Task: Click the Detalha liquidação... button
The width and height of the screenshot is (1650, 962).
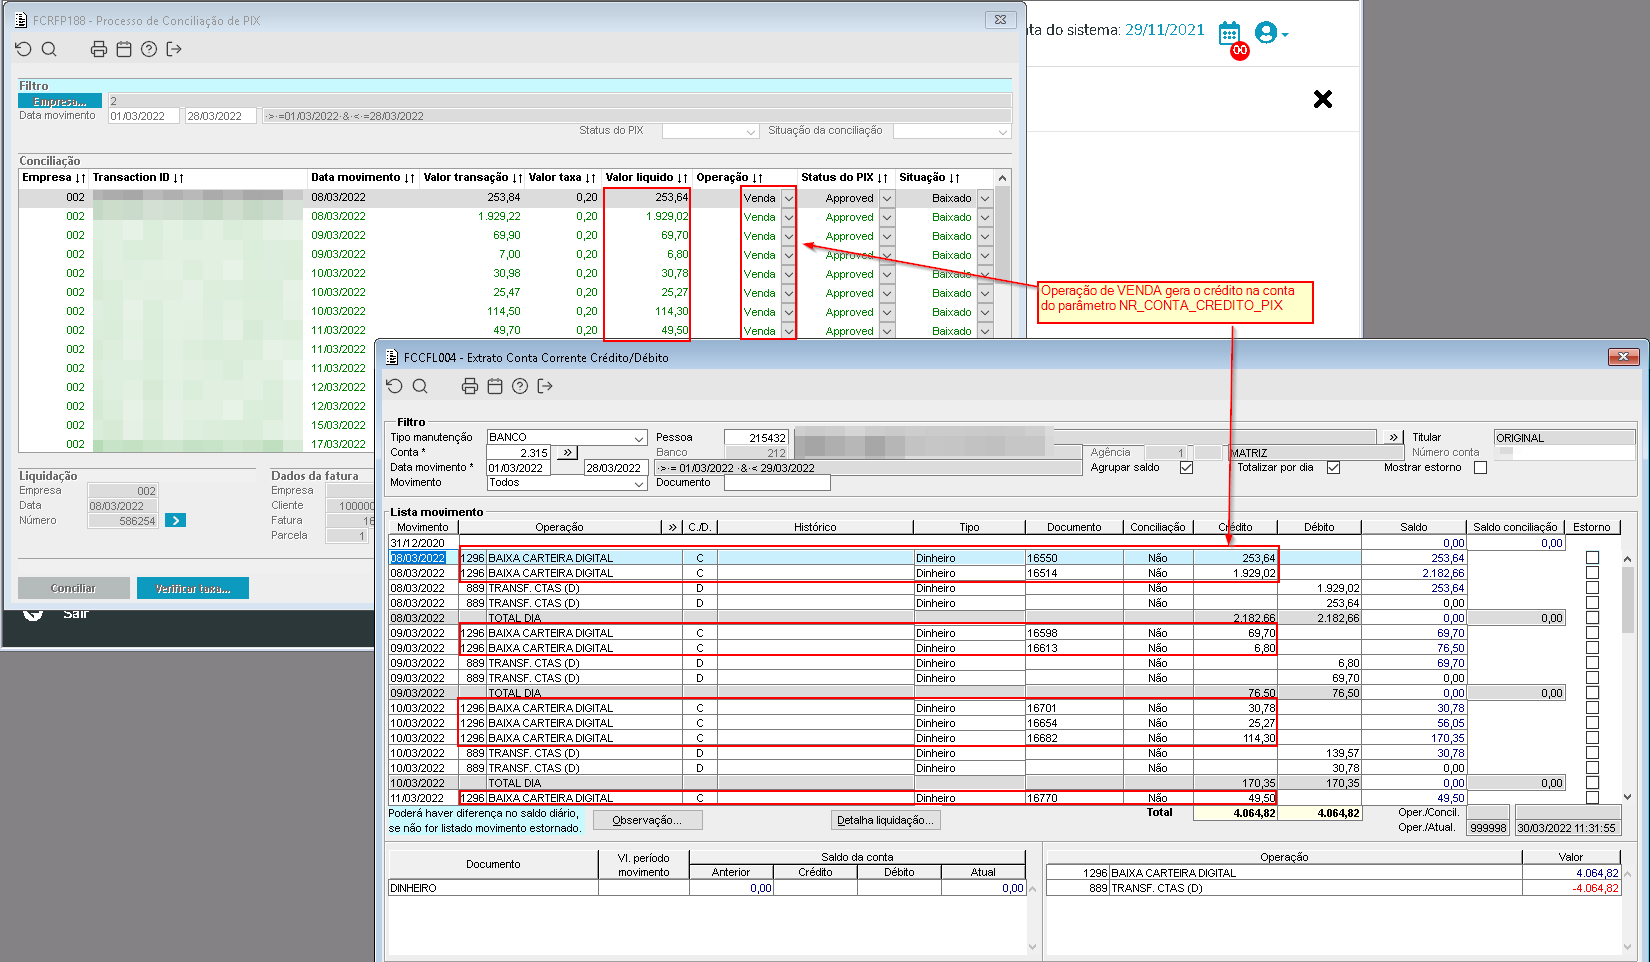Action: coord(885,820)
